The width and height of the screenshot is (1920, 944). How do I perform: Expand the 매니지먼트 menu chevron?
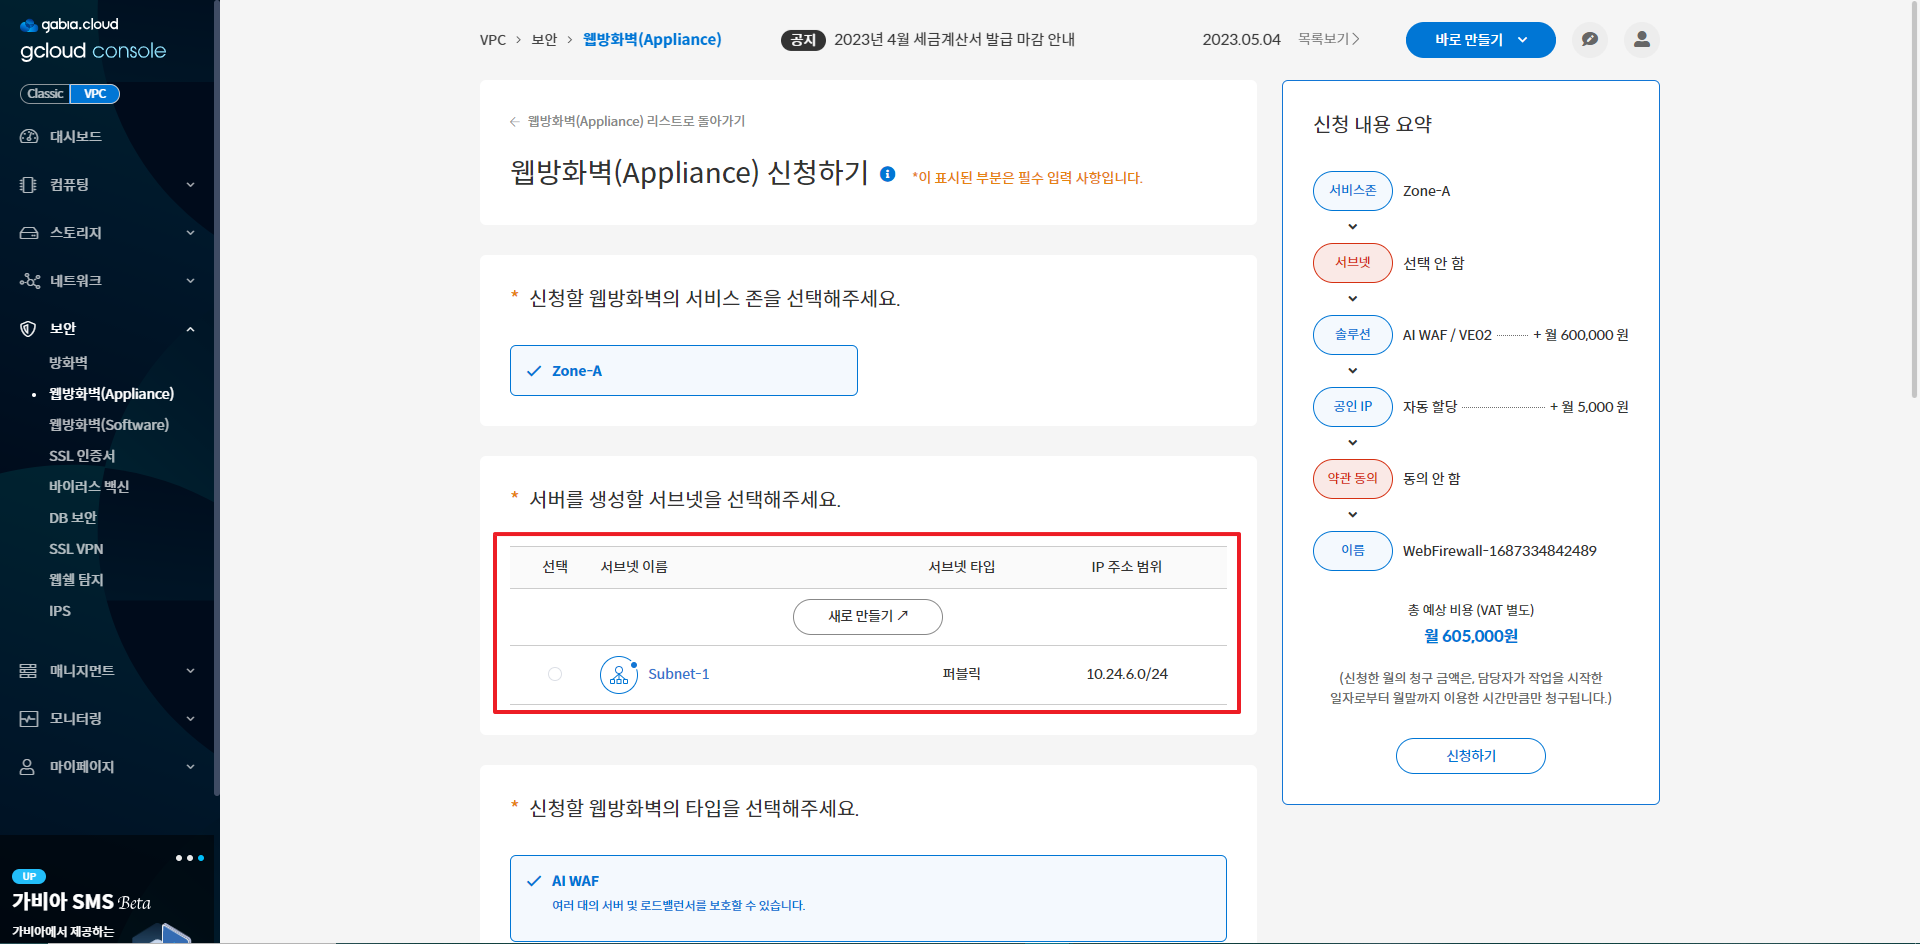pyautogui.click(x=190, y=671)
